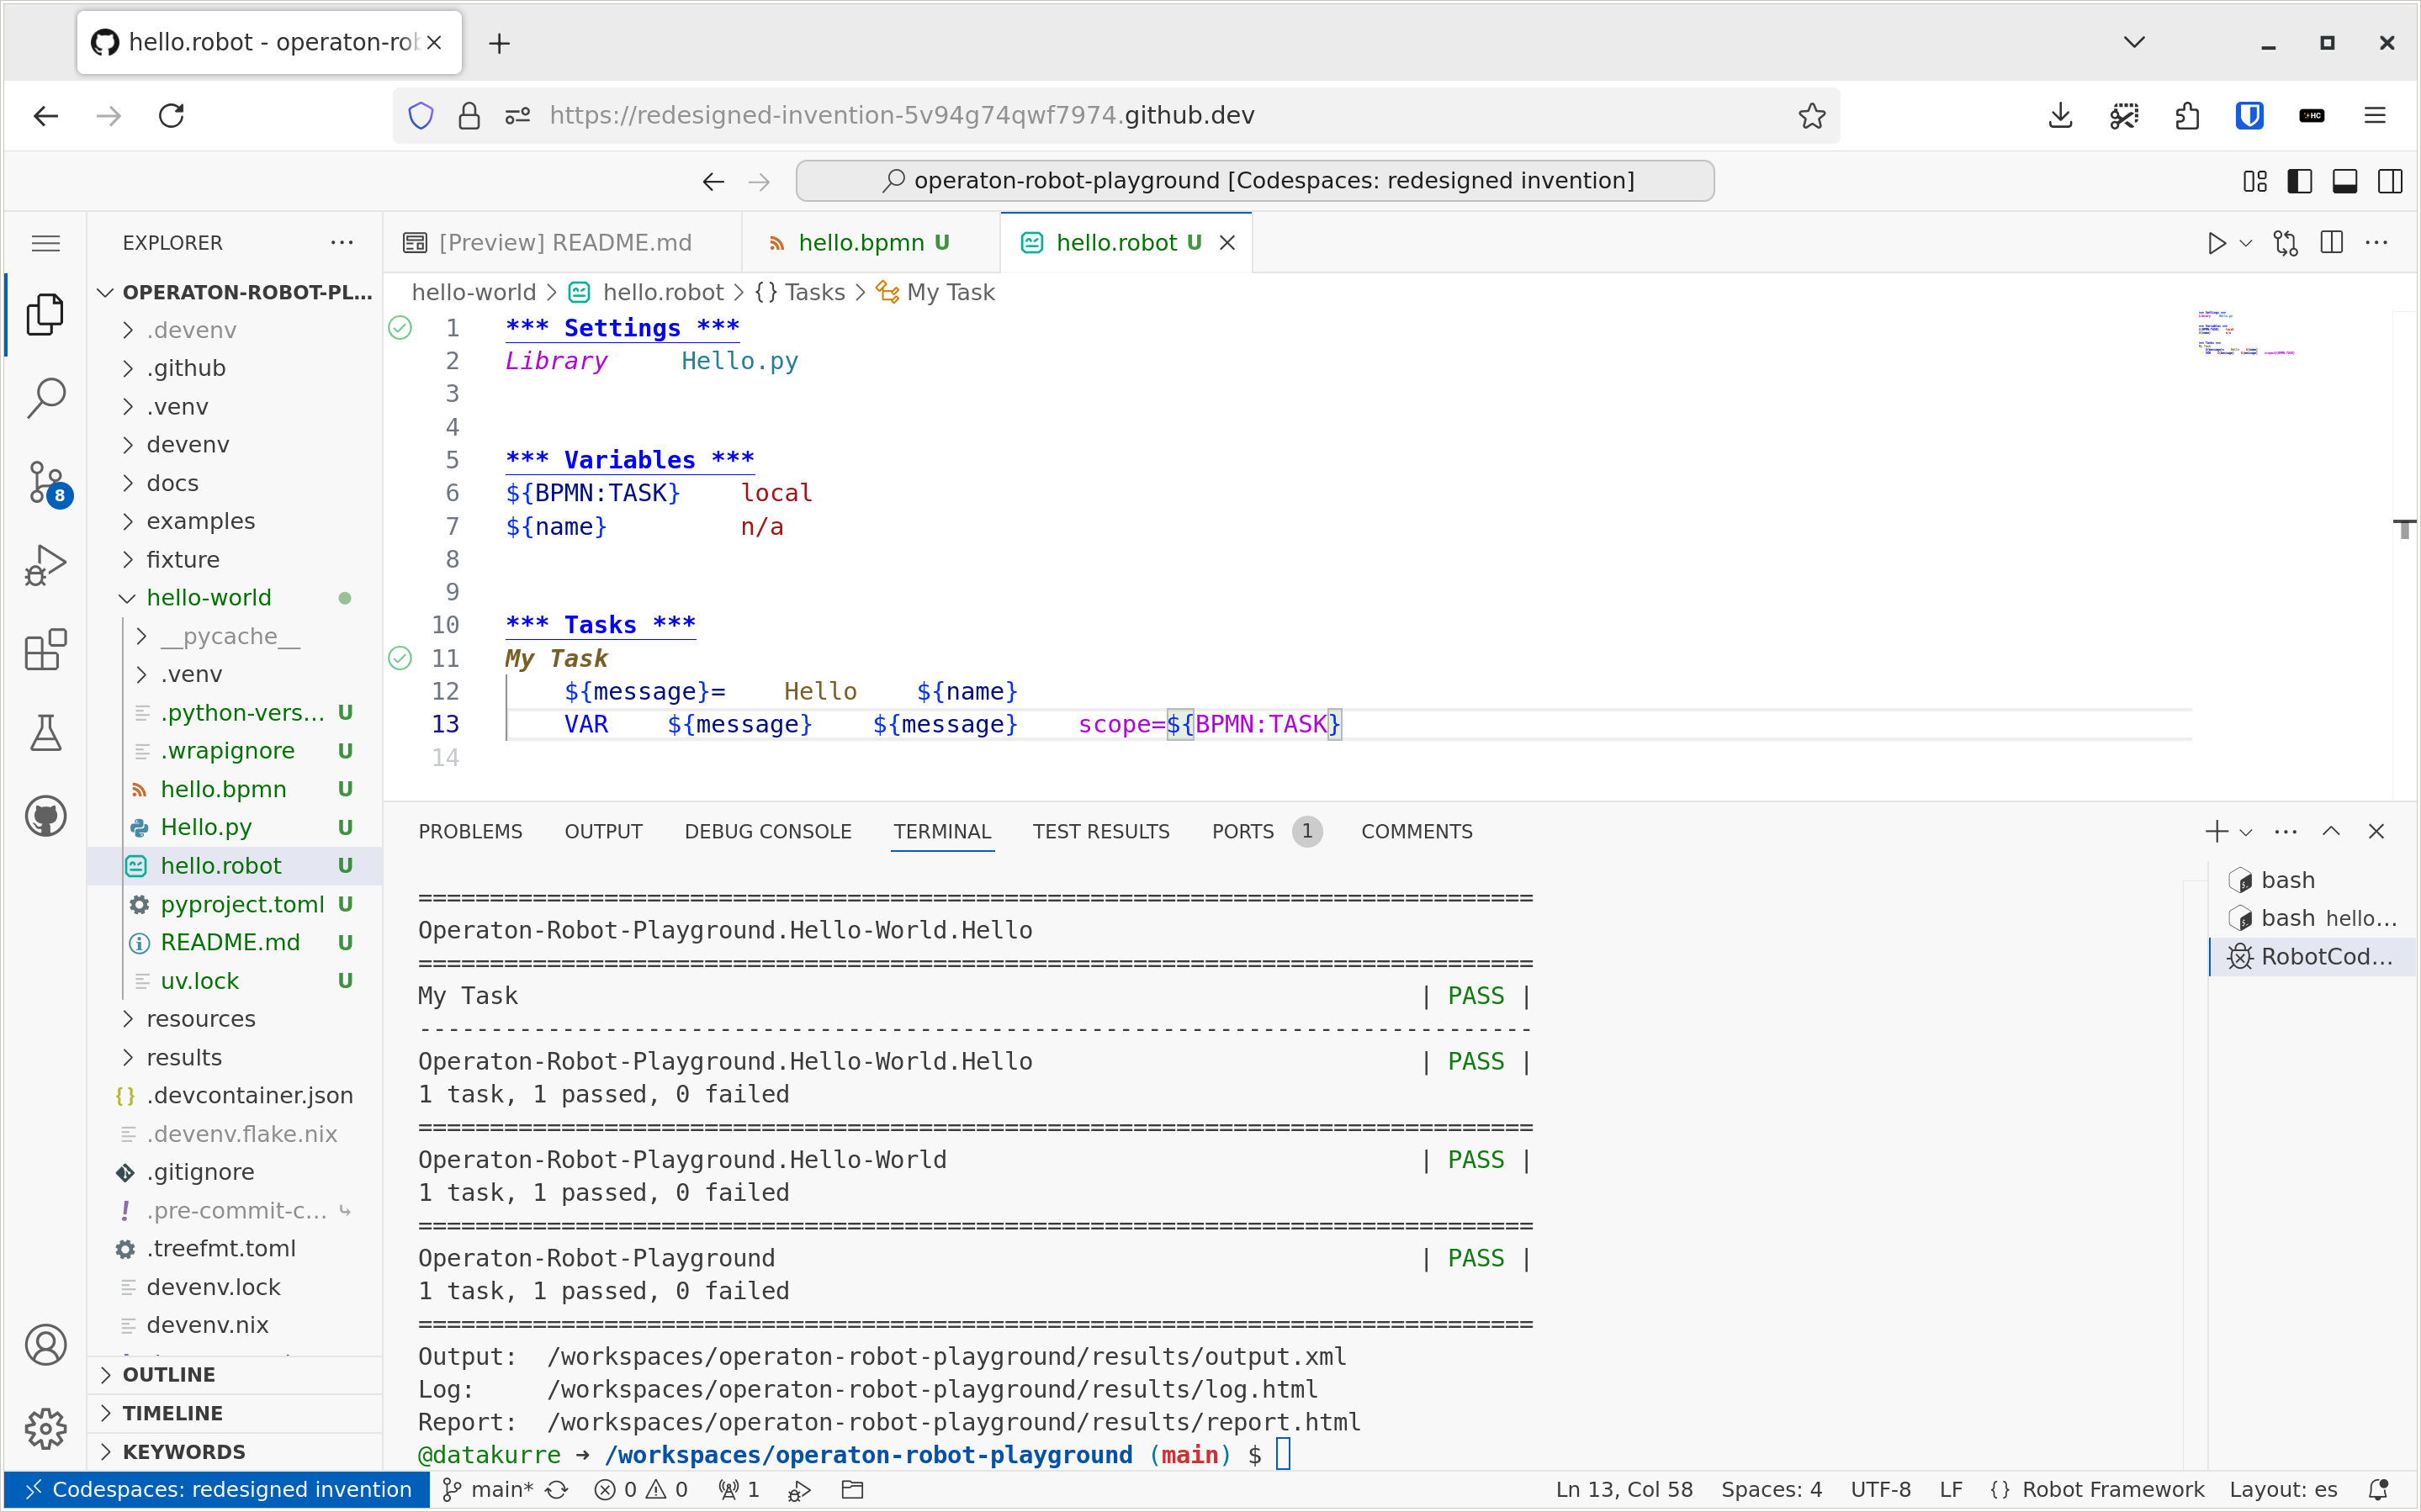The height and width of the screenshot is (1512, 2421).
Task: Open the hamburger application menu
Action: pyautogui.click(x=45, y=243)
